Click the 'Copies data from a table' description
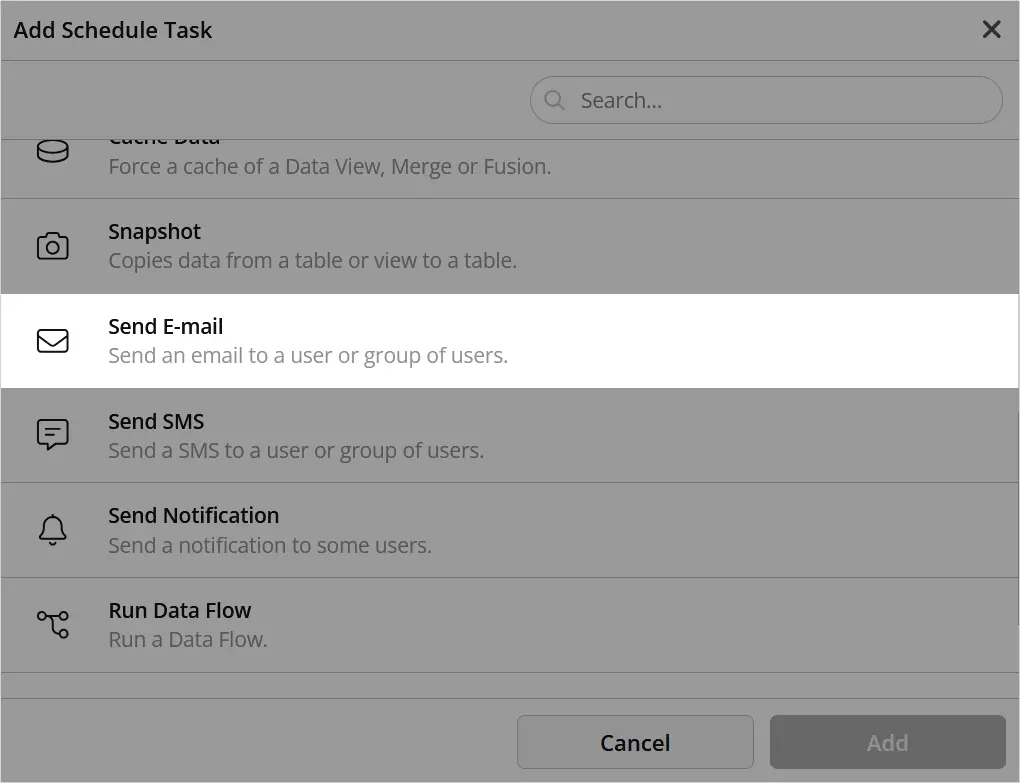The image size is (1020, 783). (x=312, y=261)
